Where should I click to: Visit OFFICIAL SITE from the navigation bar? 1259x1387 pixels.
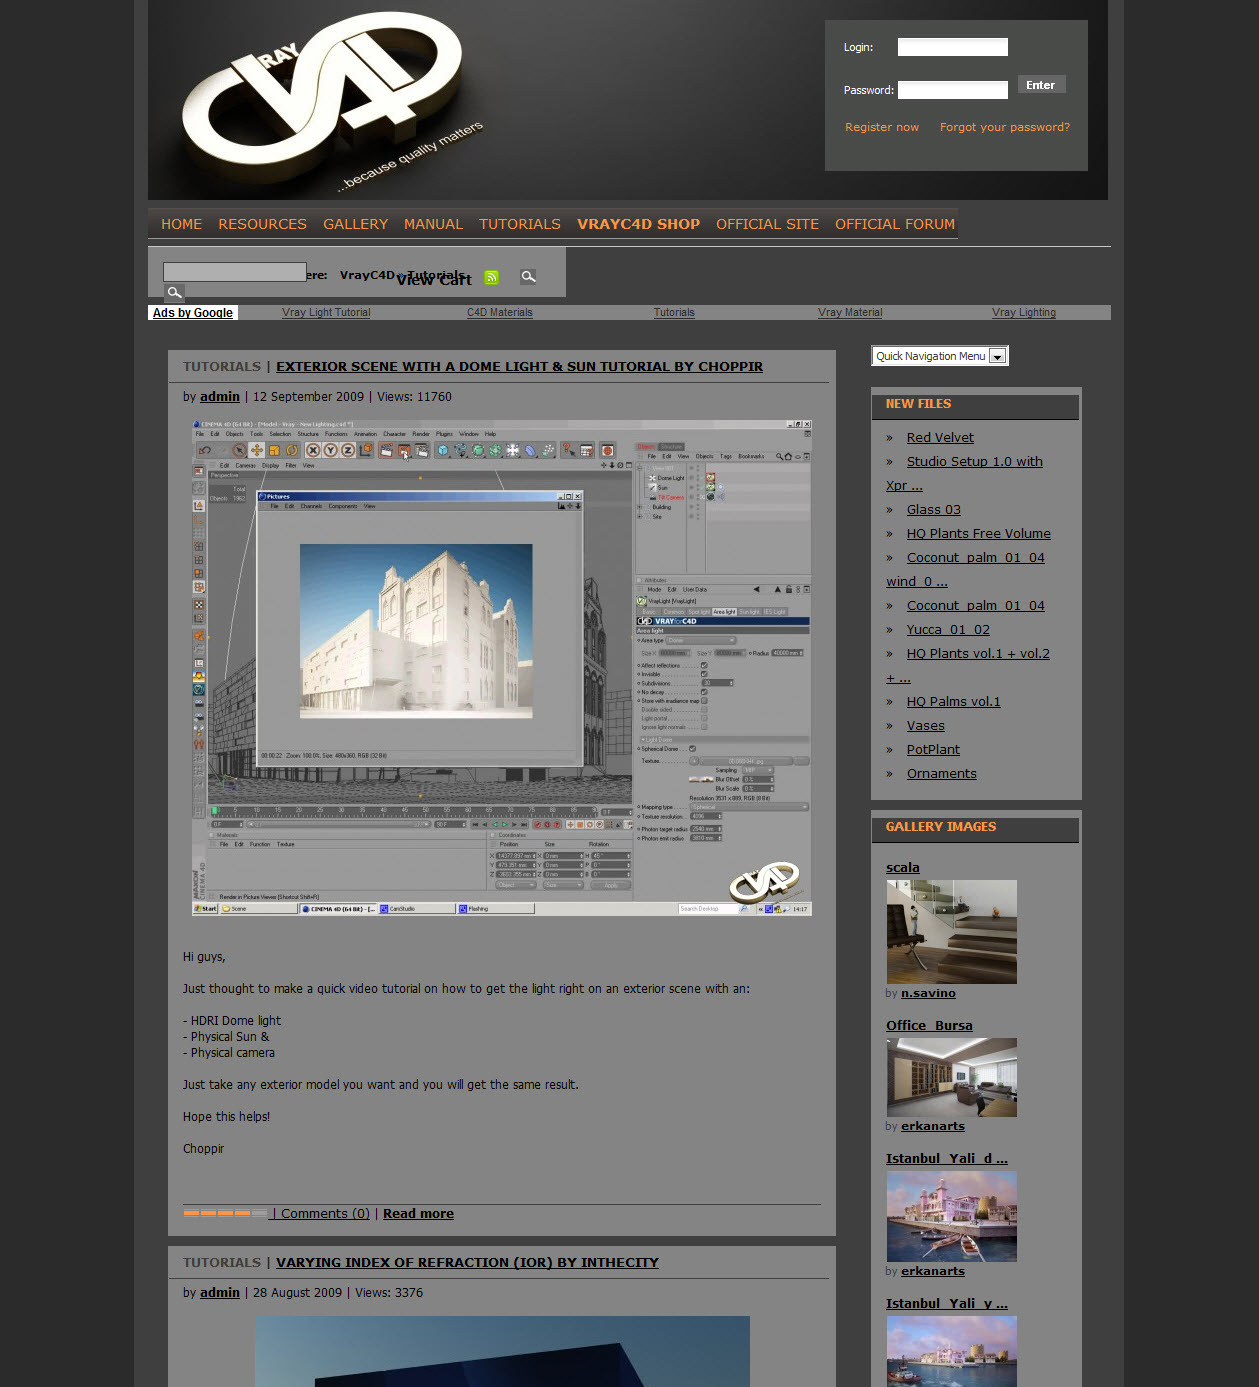(x=767, y=224)
